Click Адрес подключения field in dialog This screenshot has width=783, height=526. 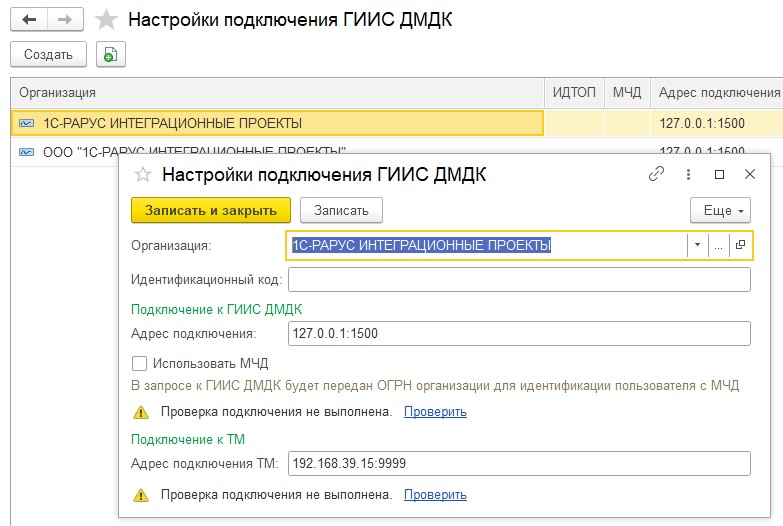[x=519, y=333]
